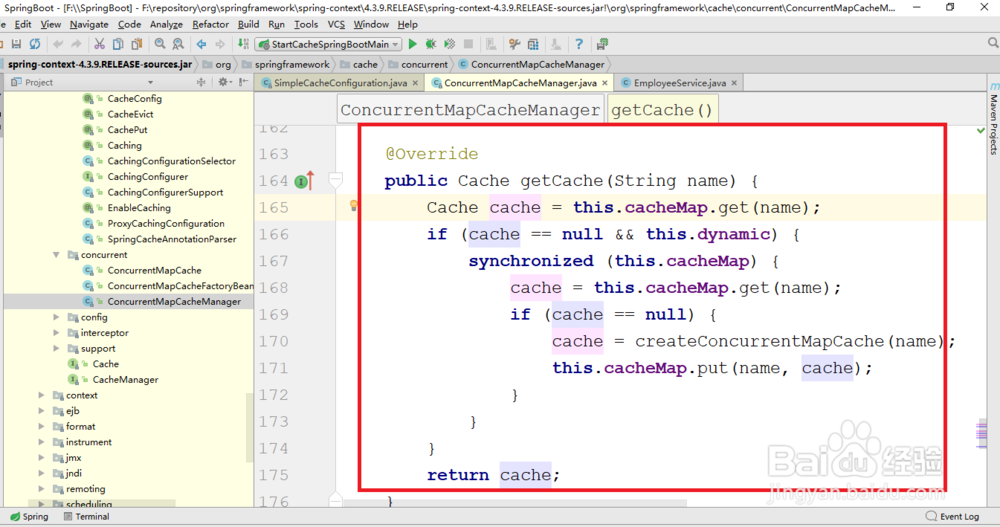
Task: Open the Spring tool window
Action: pyautogui.click(x=29, y=517)
